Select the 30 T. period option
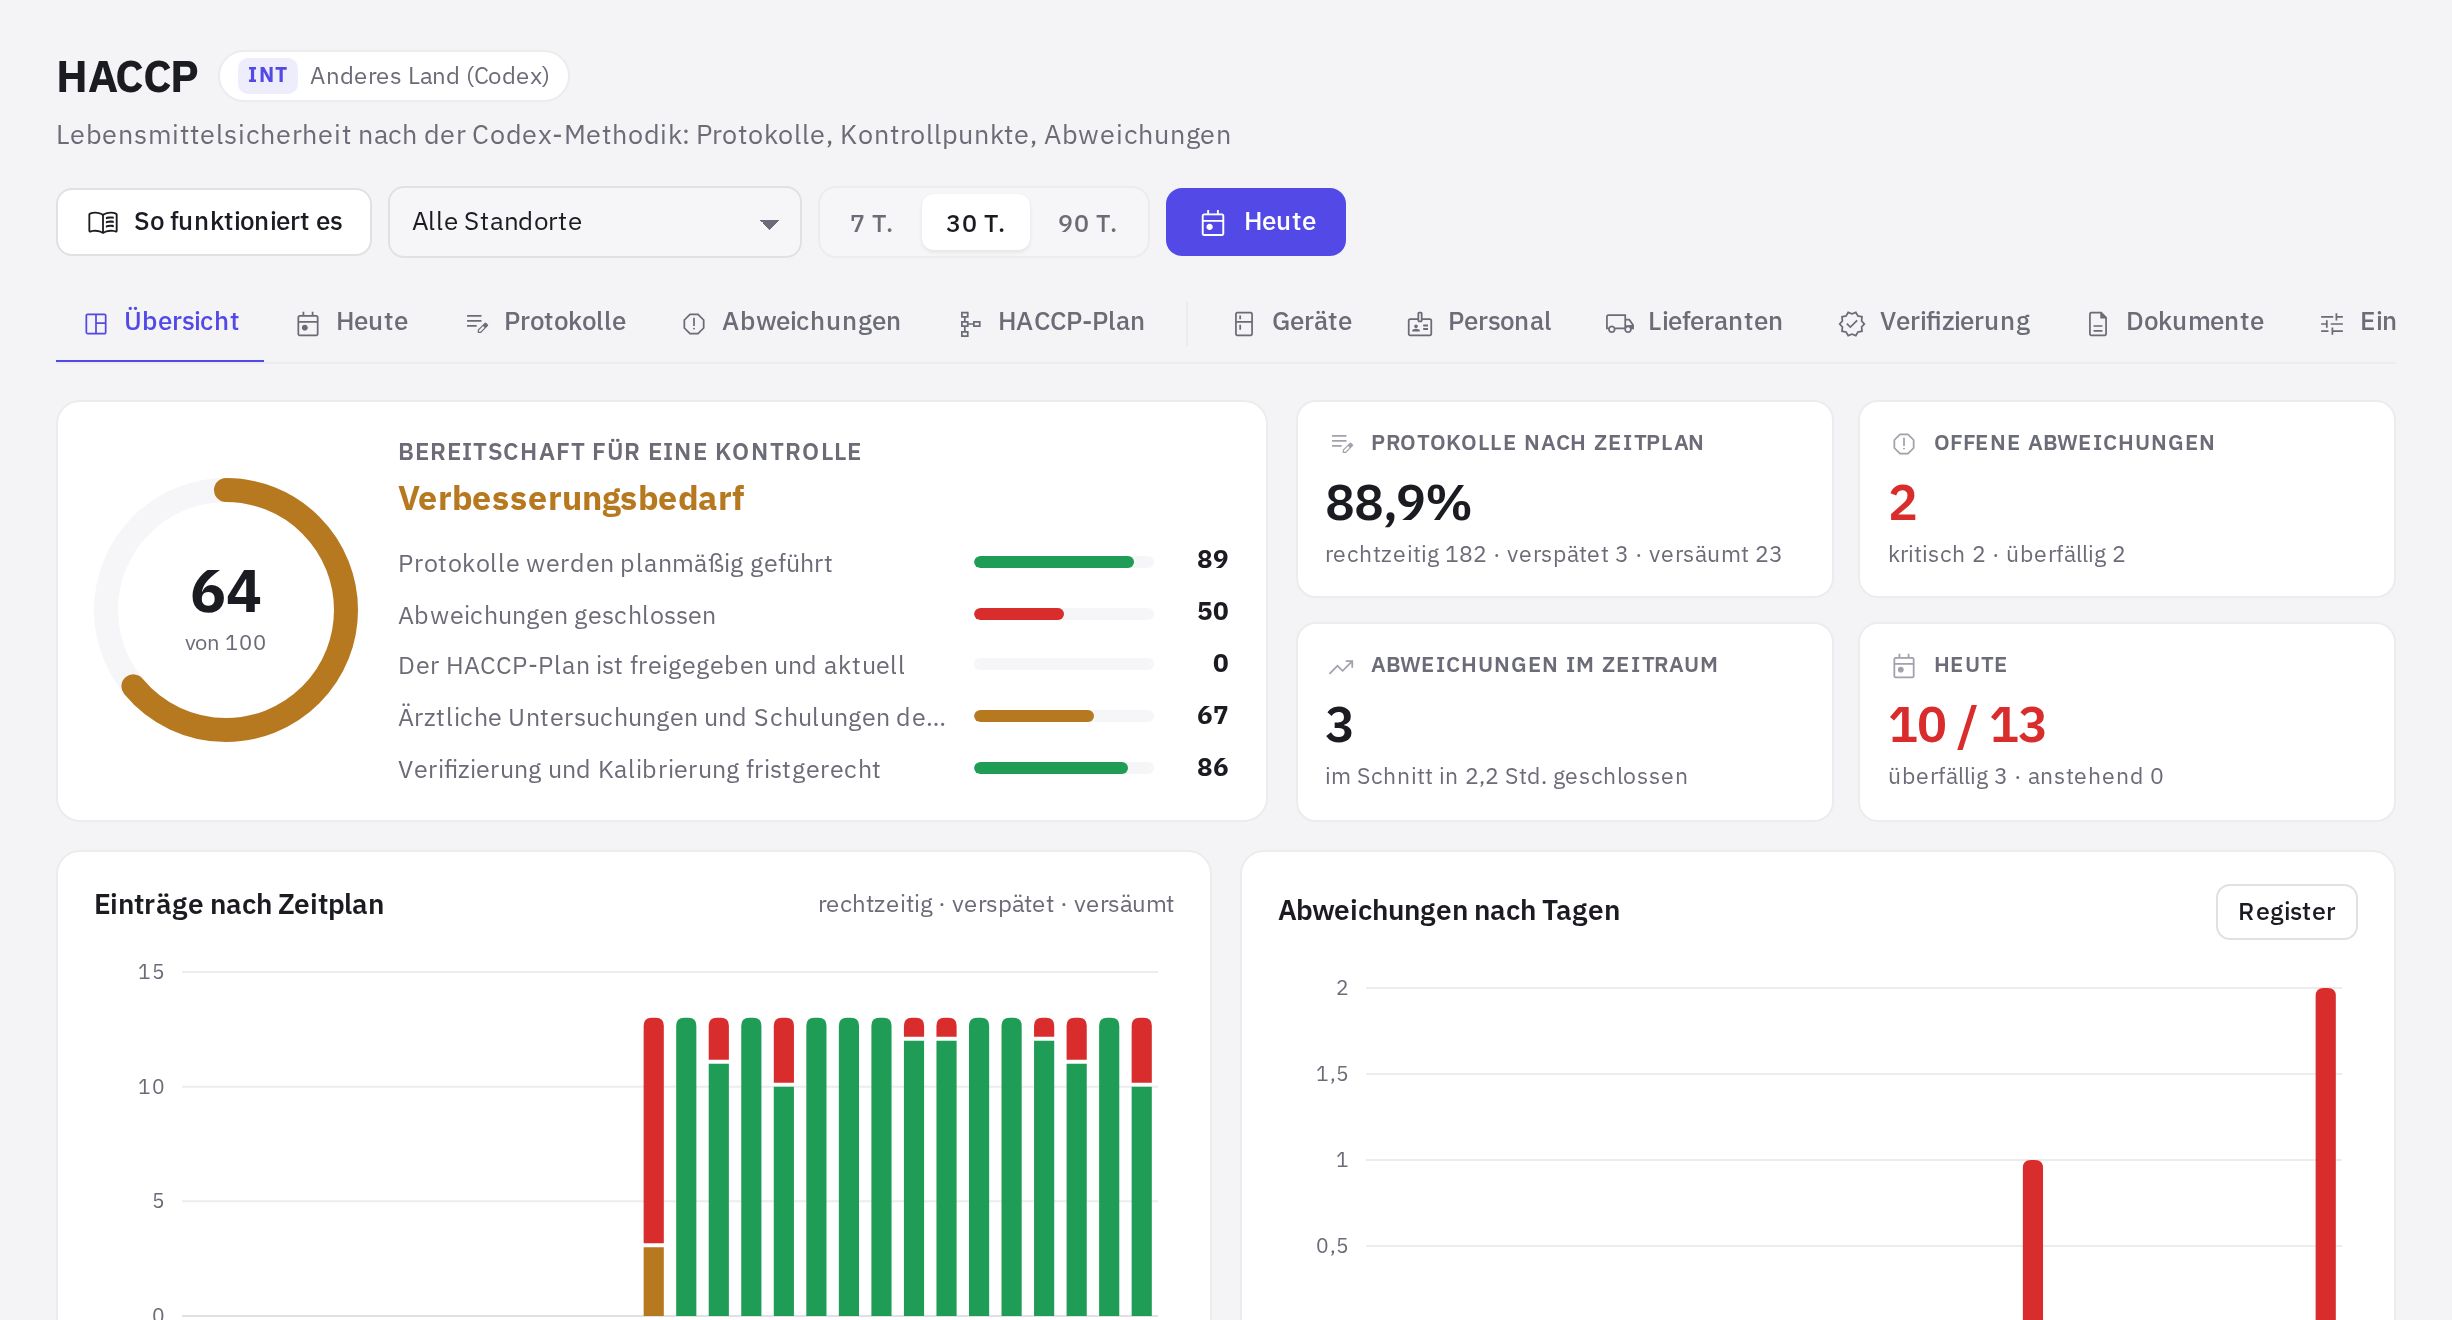The width and height of the screenshot is (2452, 1320). 976,222
